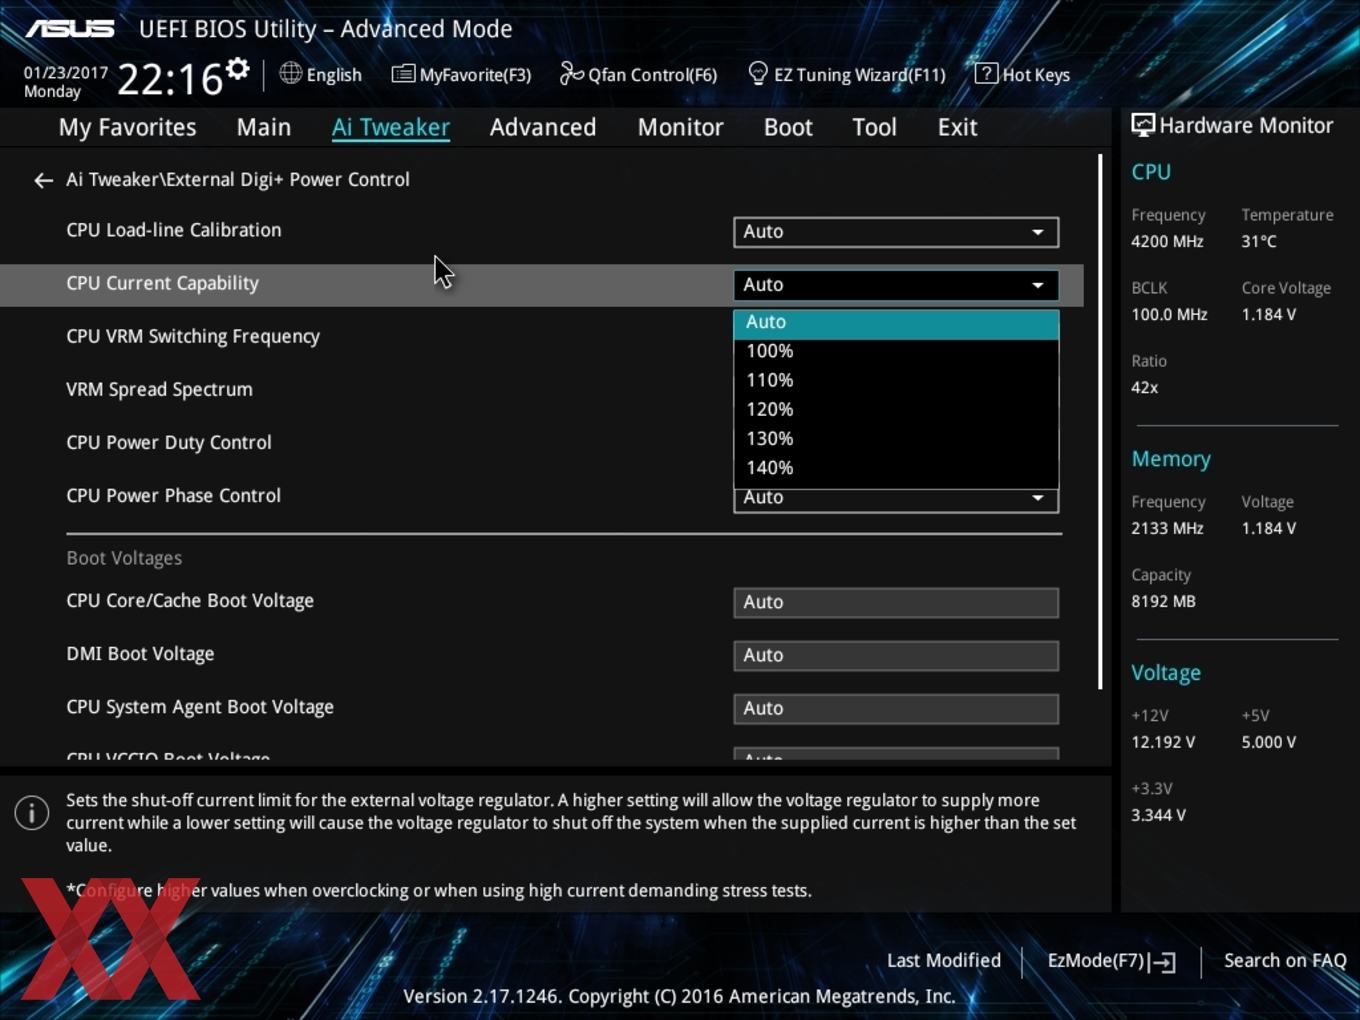Click the settings list vertical scrollbar
Image resolution: width=1360 pixels, height=1020 pixels.
click(1100, 420)
